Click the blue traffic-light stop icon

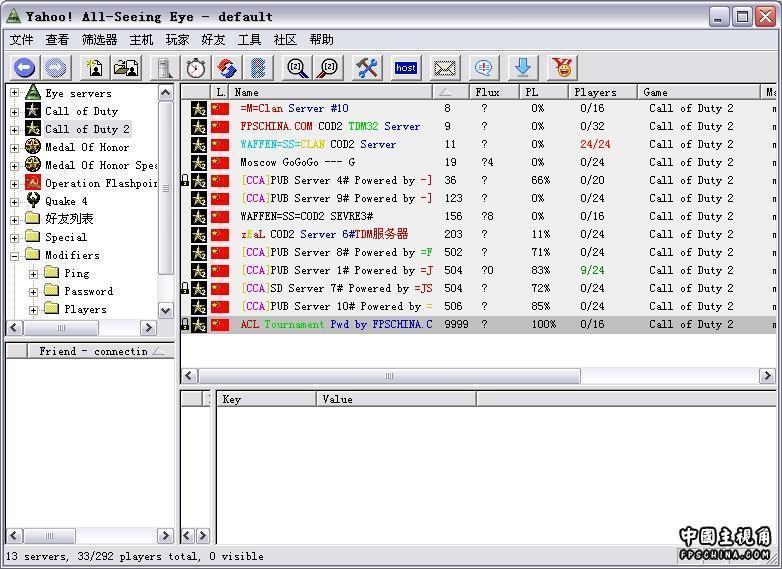click(258, 68)
